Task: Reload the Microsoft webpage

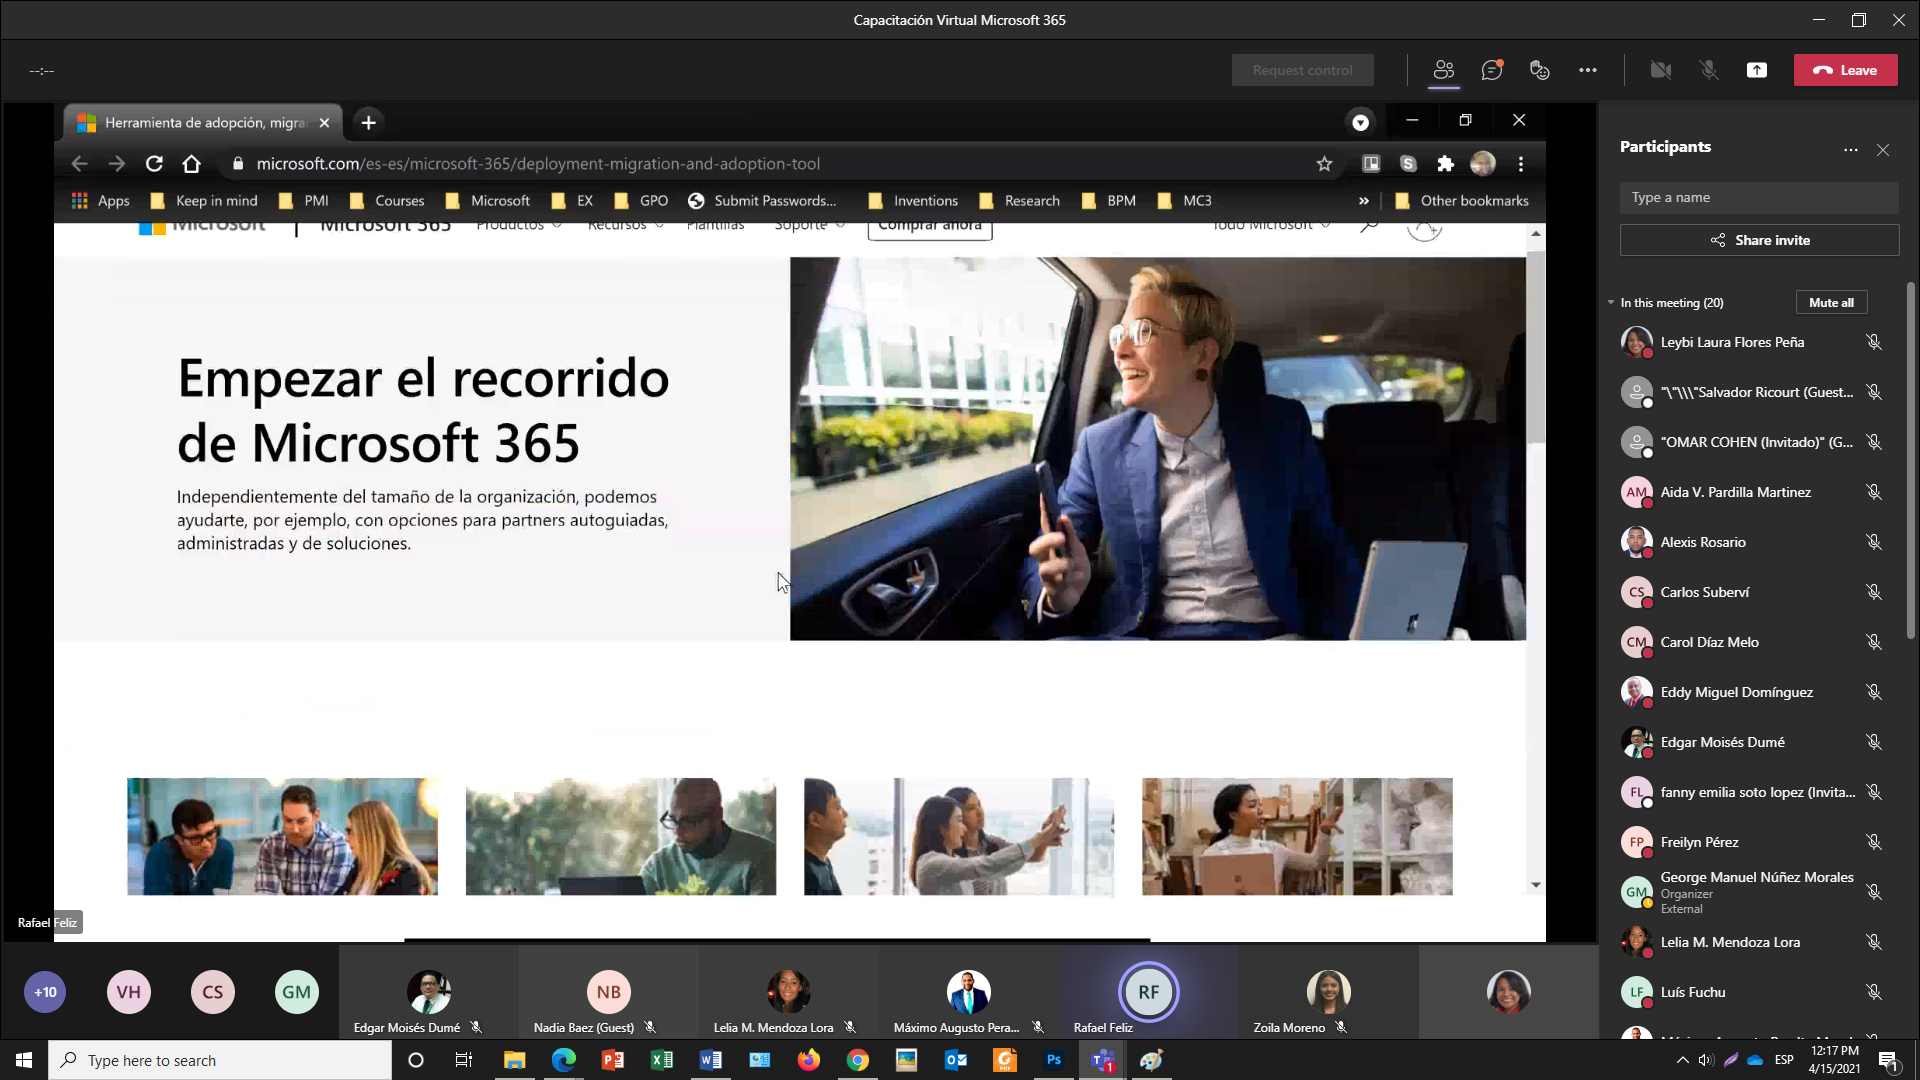Action: [x=154, y=163]
